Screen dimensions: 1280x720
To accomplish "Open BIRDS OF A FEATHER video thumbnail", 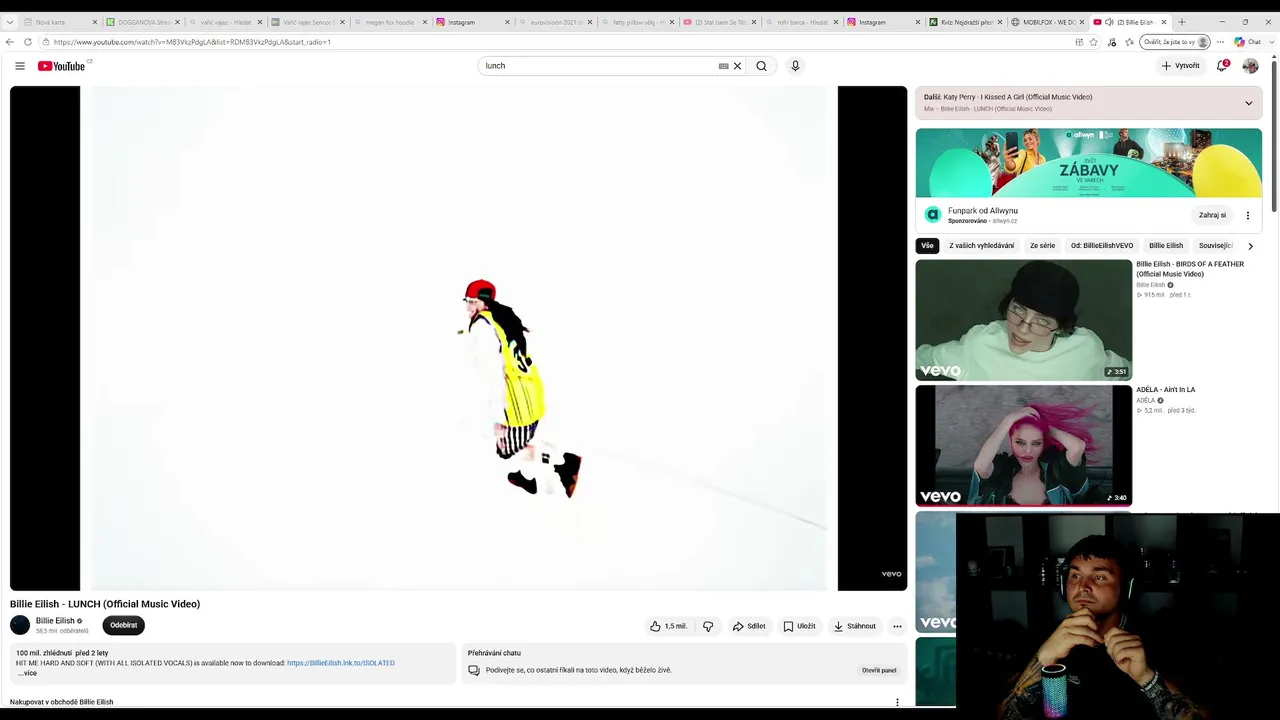I will (1024, 320).
